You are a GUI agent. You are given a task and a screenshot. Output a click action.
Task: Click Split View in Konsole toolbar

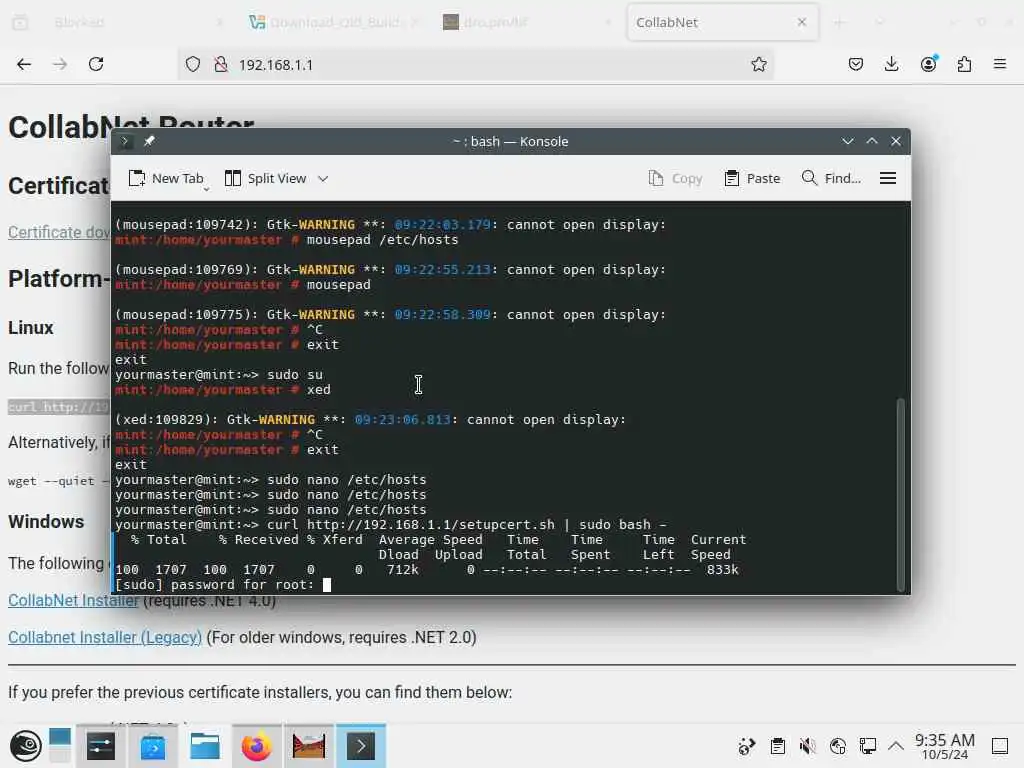(x=265, y=178)
